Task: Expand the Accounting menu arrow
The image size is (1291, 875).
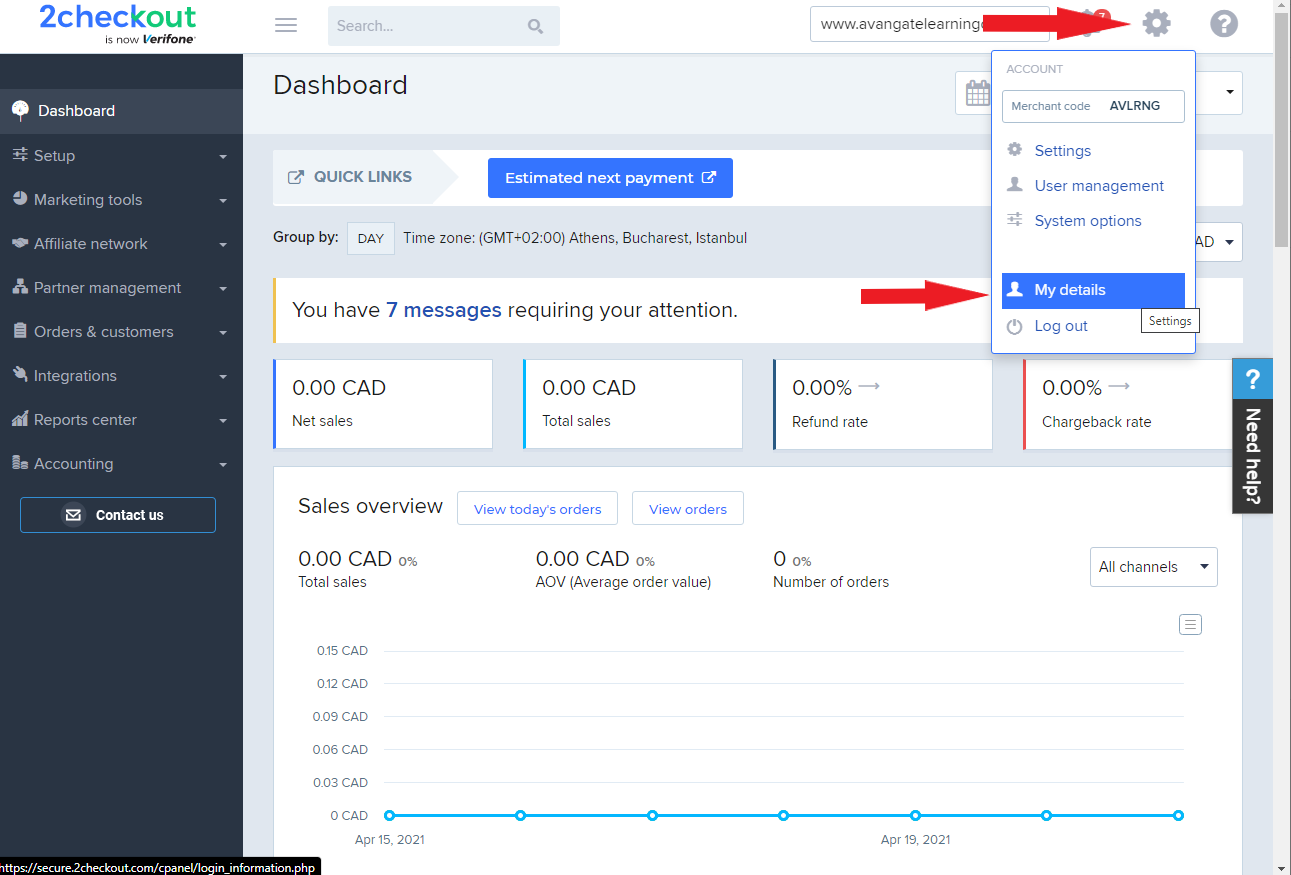Action: point(223,465)
